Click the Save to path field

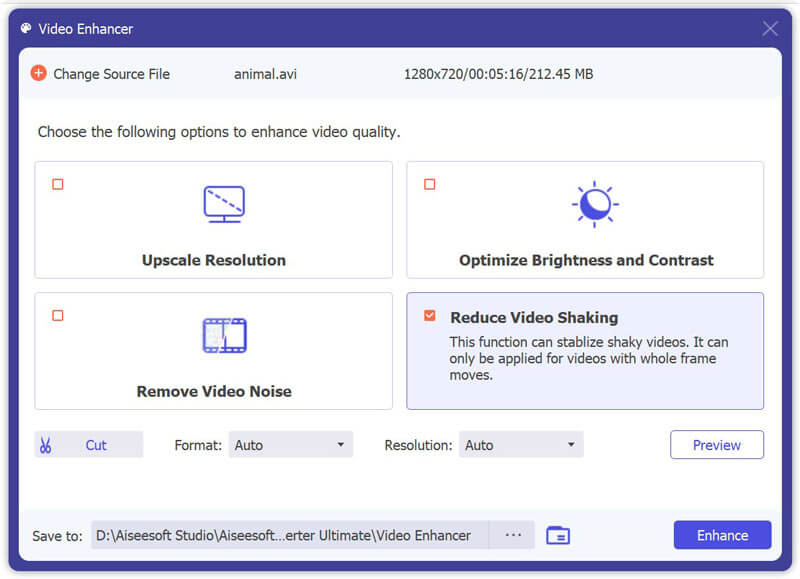tap(290, 535)
